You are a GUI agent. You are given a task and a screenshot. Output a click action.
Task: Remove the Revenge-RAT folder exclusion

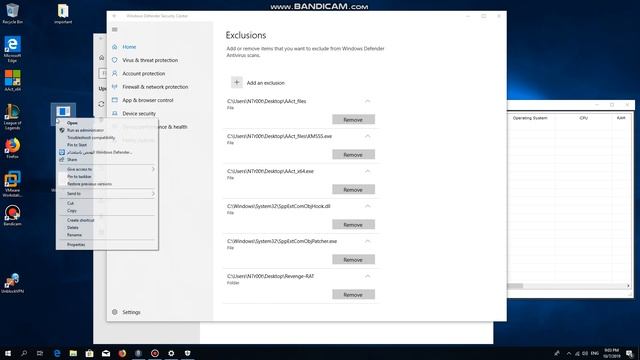353,295
